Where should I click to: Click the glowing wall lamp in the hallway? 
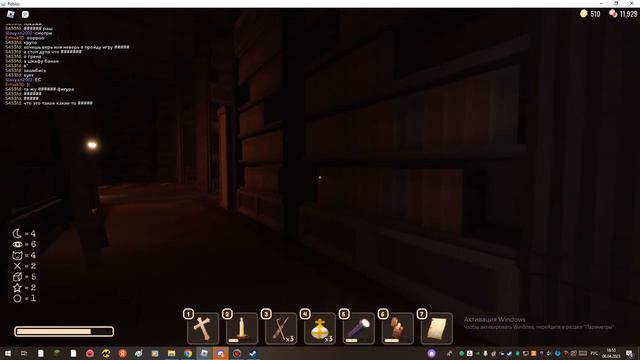(x=92, y=144)
